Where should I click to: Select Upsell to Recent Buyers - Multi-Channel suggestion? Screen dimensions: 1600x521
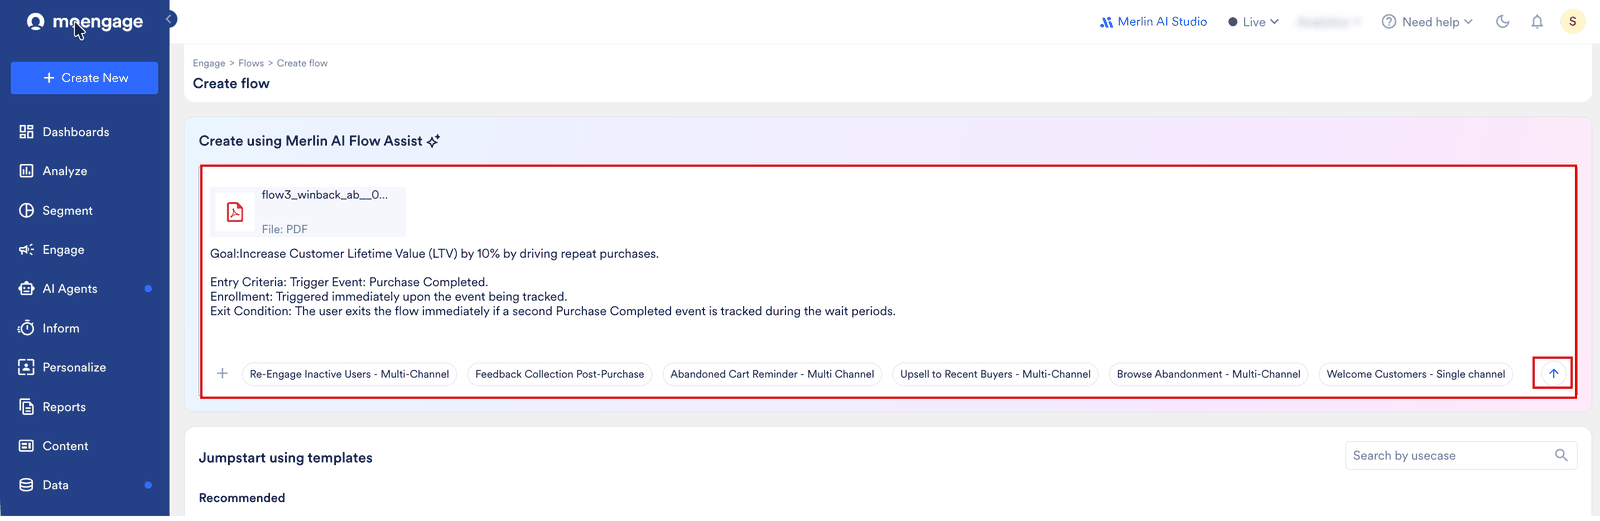coord(995,375)
